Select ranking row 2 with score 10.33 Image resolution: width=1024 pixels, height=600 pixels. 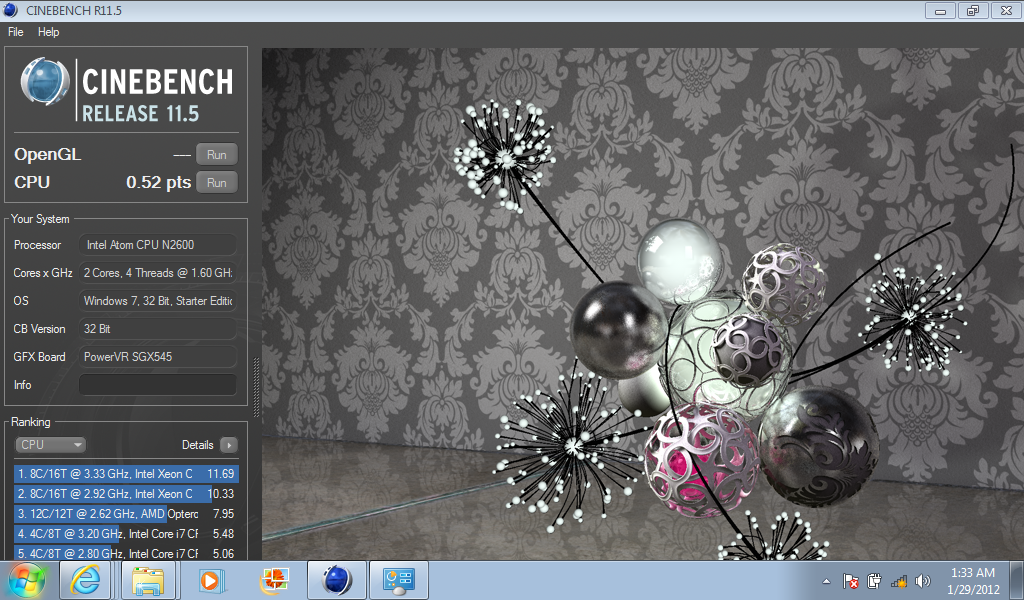click(x=126, y=494)
